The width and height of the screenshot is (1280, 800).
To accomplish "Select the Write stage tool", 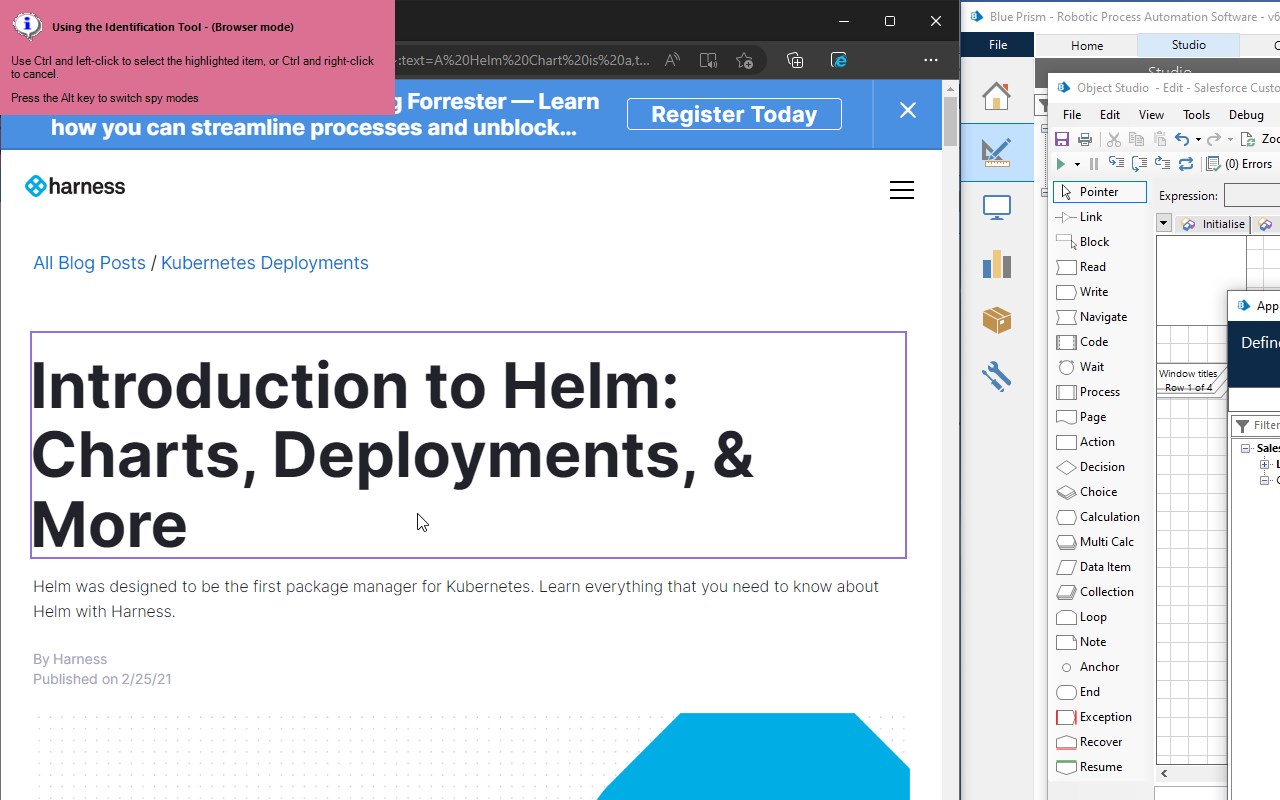I will pos(1083,292).
